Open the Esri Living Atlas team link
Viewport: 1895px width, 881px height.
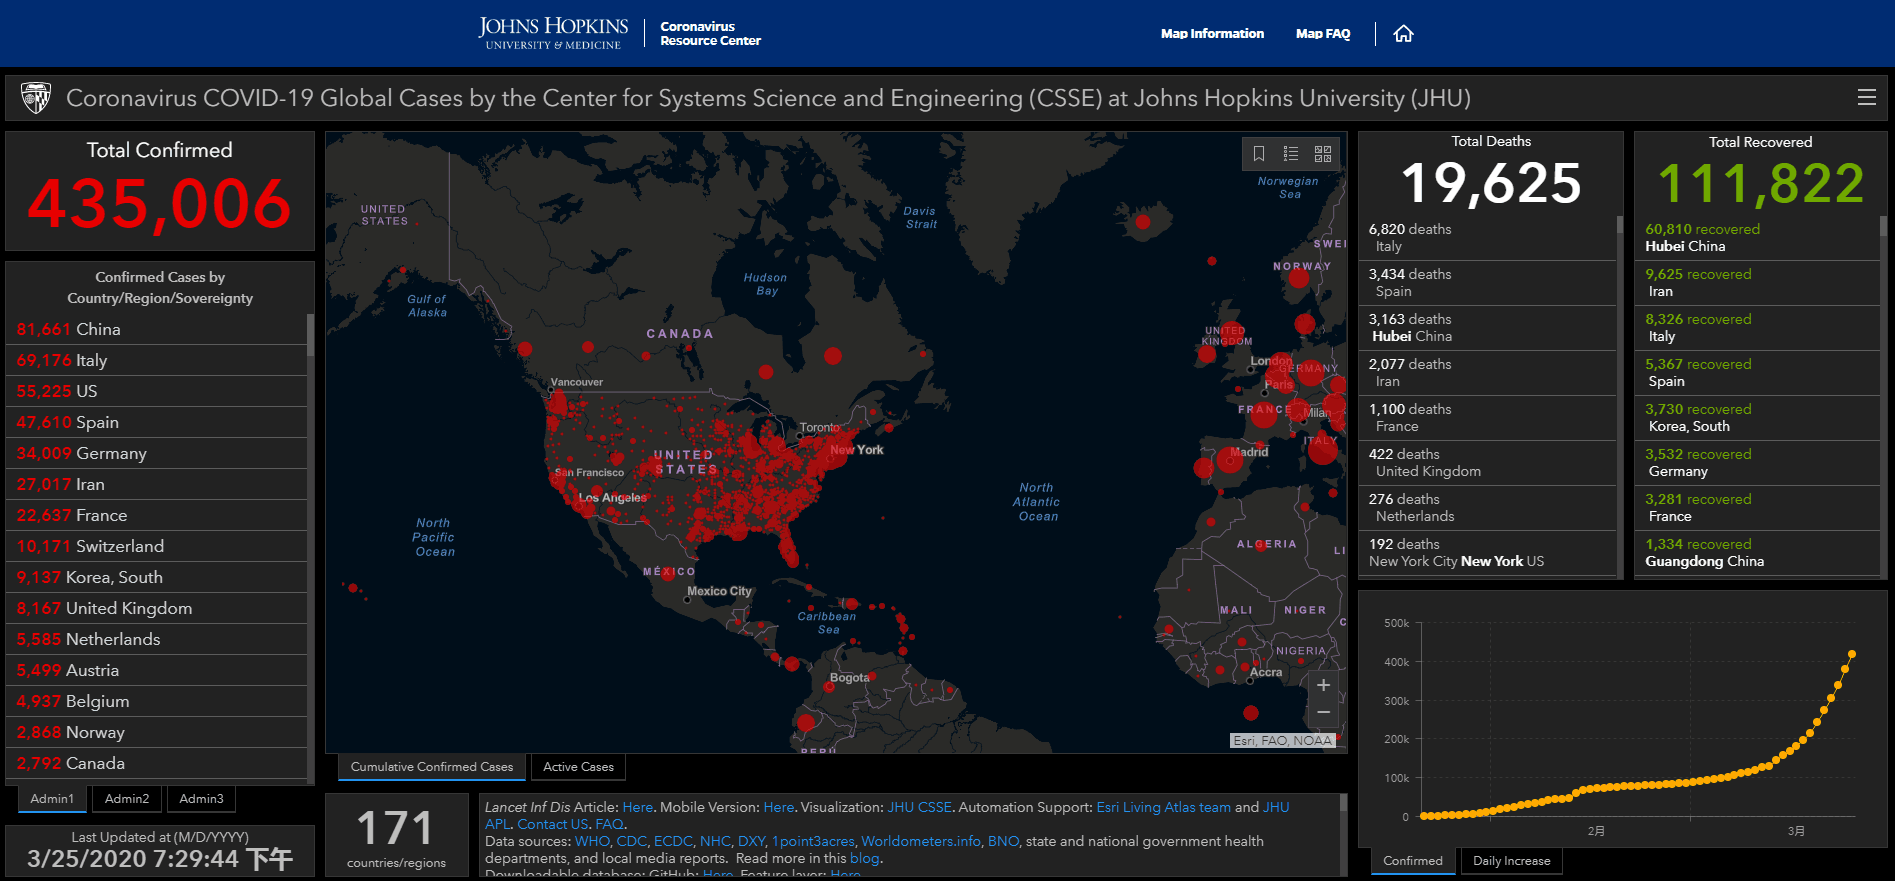[1163, 807]
